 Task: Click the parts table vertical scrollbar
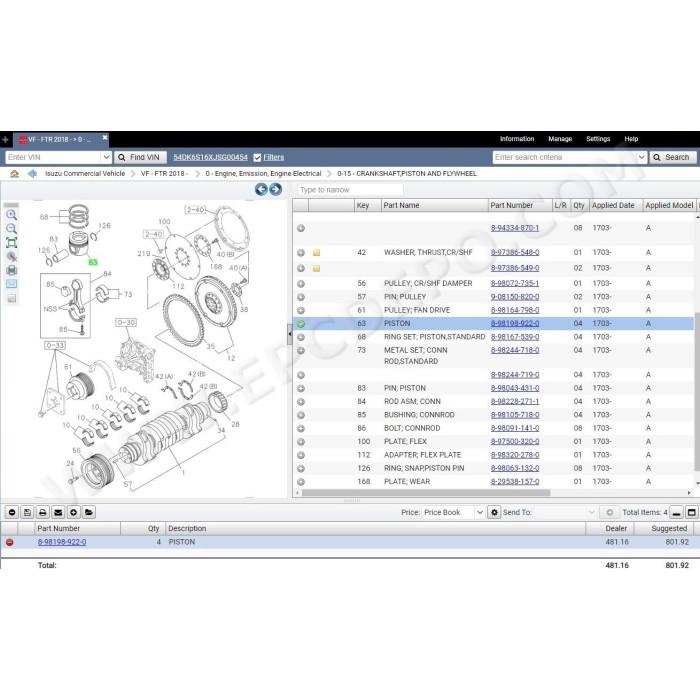(697, 392)
